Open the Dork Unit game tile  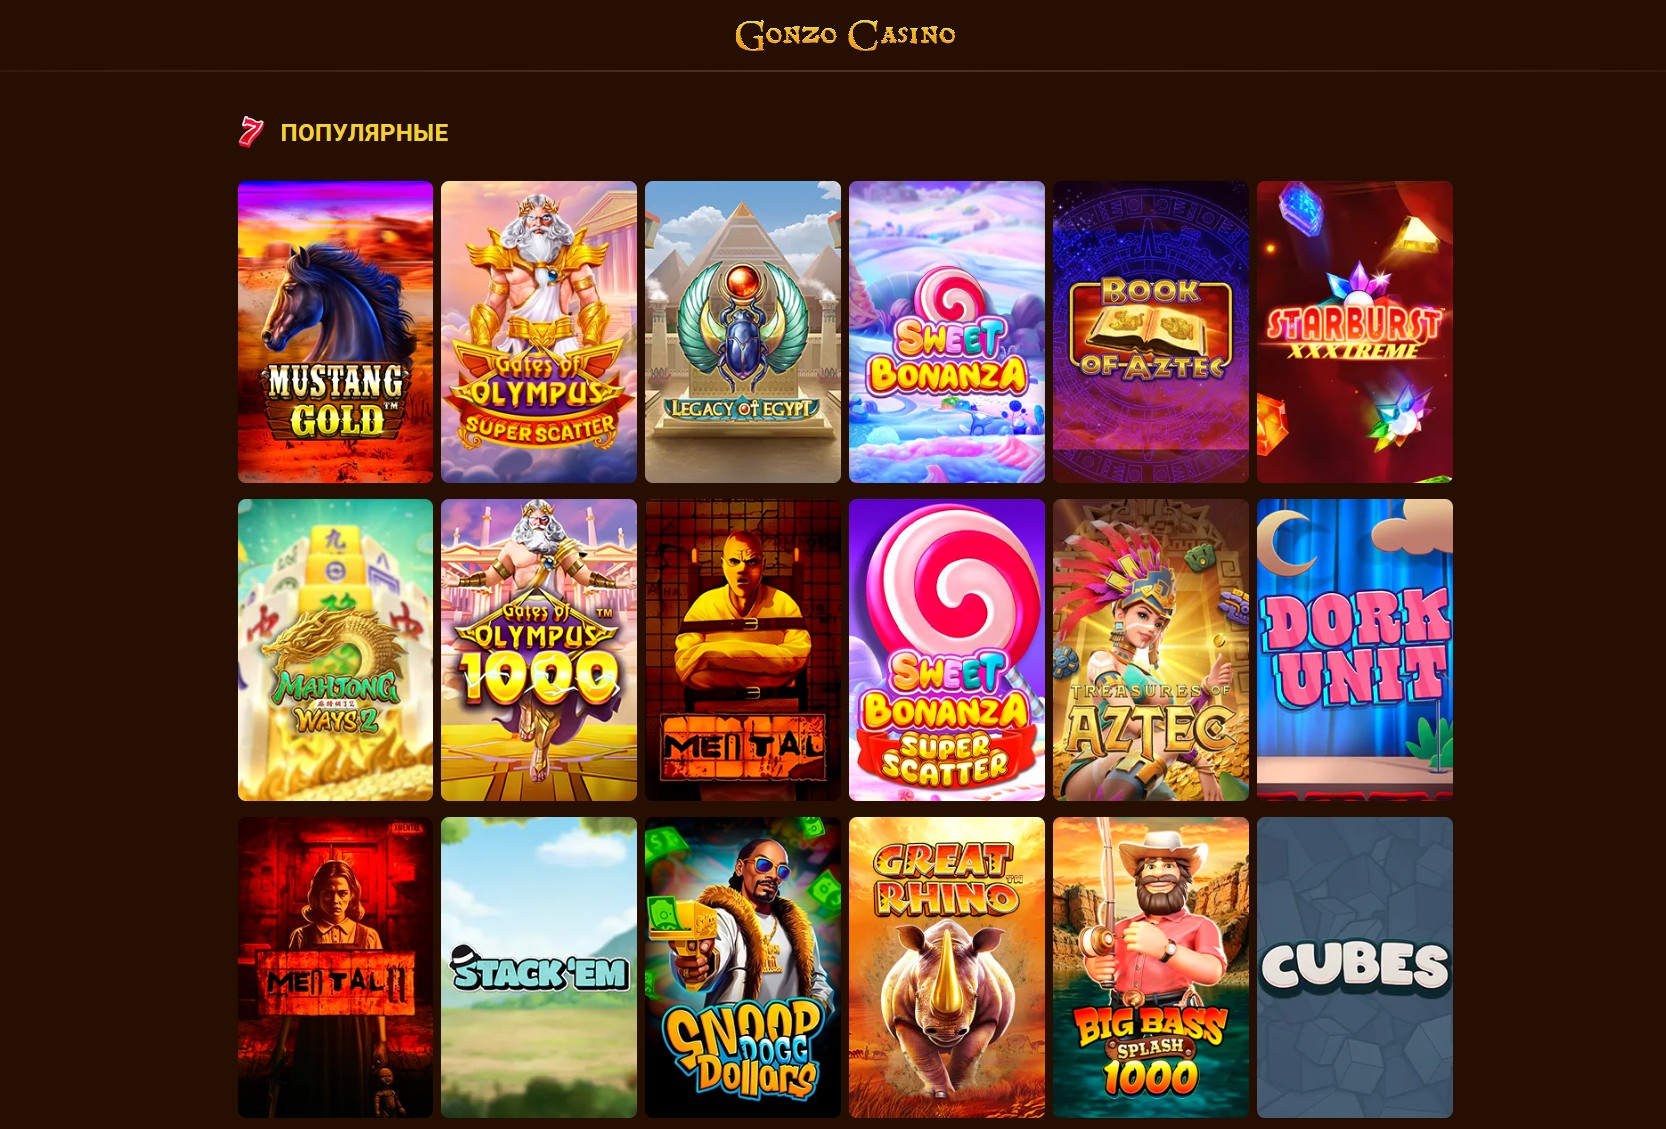click(1355, 650)
